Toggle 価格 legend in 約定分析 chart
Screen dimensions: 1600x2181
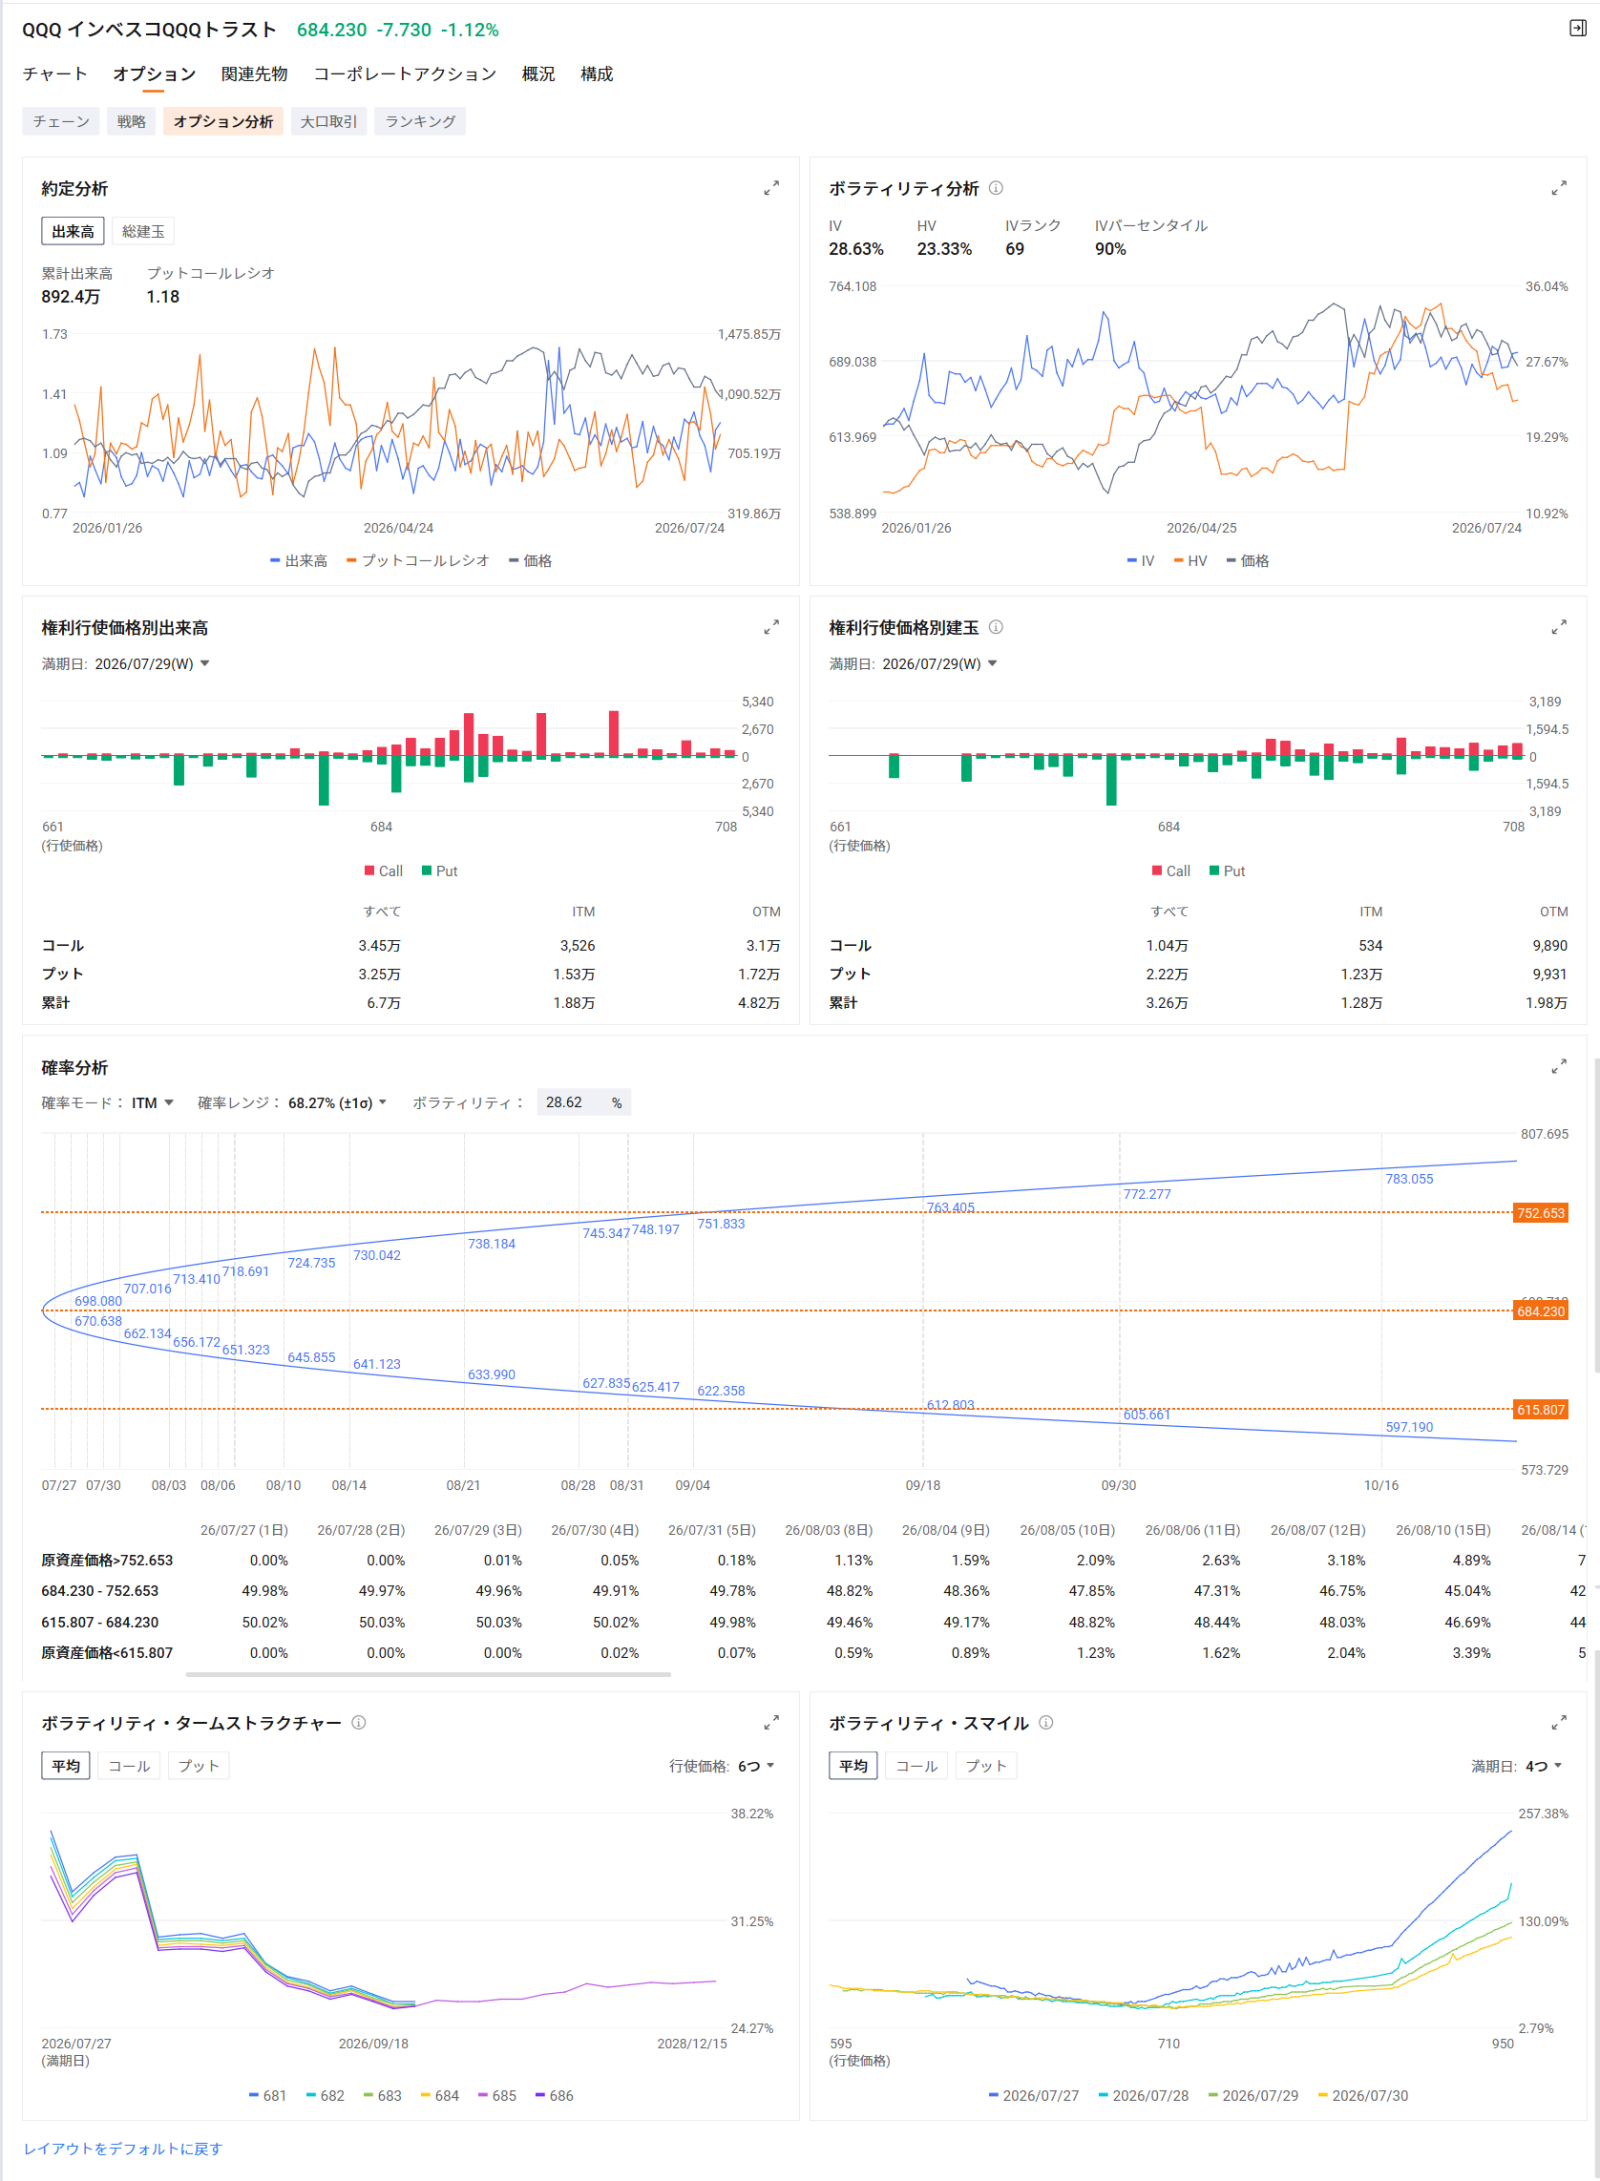(x=530, y=561)
